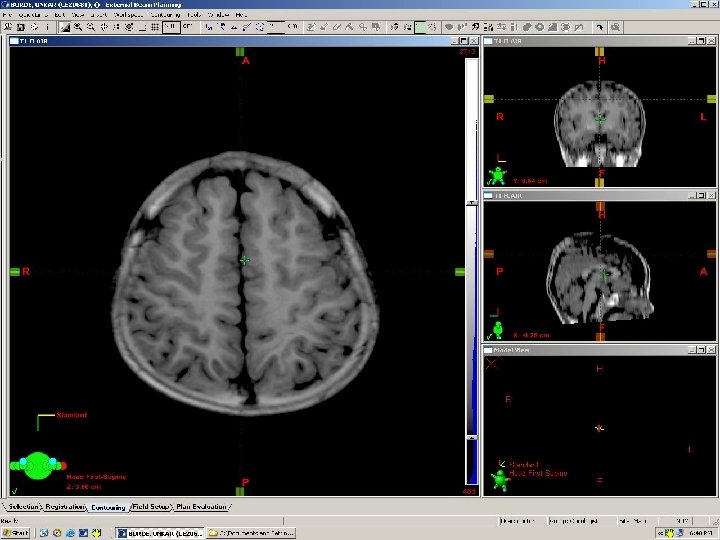
Task: Open the Insert menu
Action: (98, 15)
